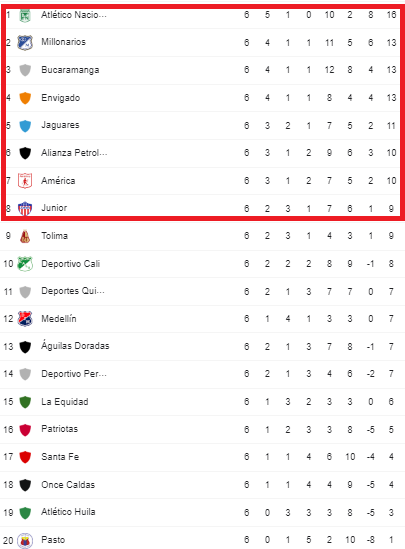
Task: Click the Atlético Huila team name
Action: click(x=68, y=512)
